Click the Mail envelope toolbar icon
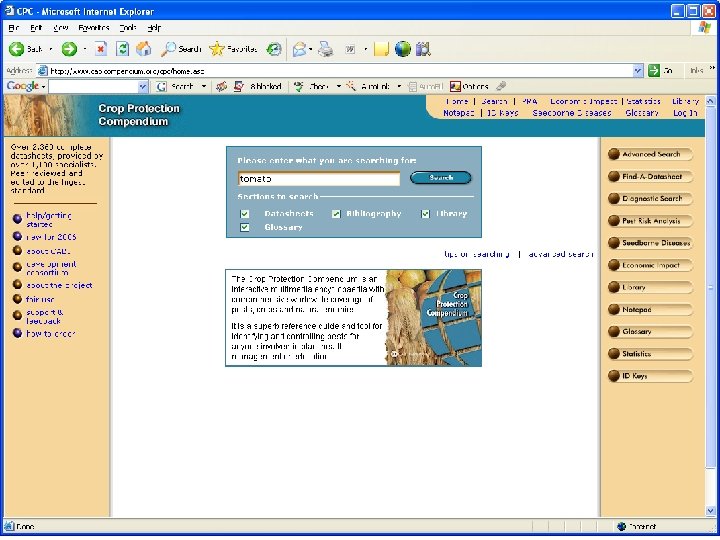 (x=299, y=49)
